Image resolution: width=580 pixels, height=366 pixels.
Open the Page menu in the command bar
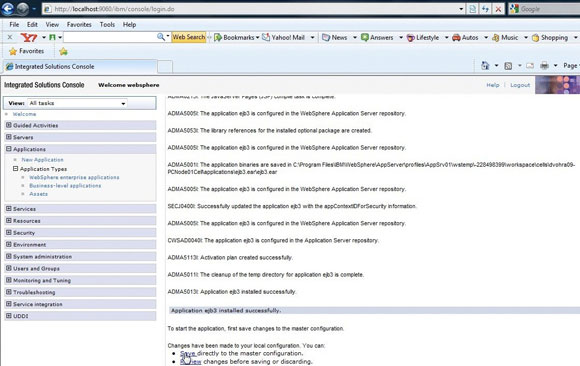coord(571,66)
